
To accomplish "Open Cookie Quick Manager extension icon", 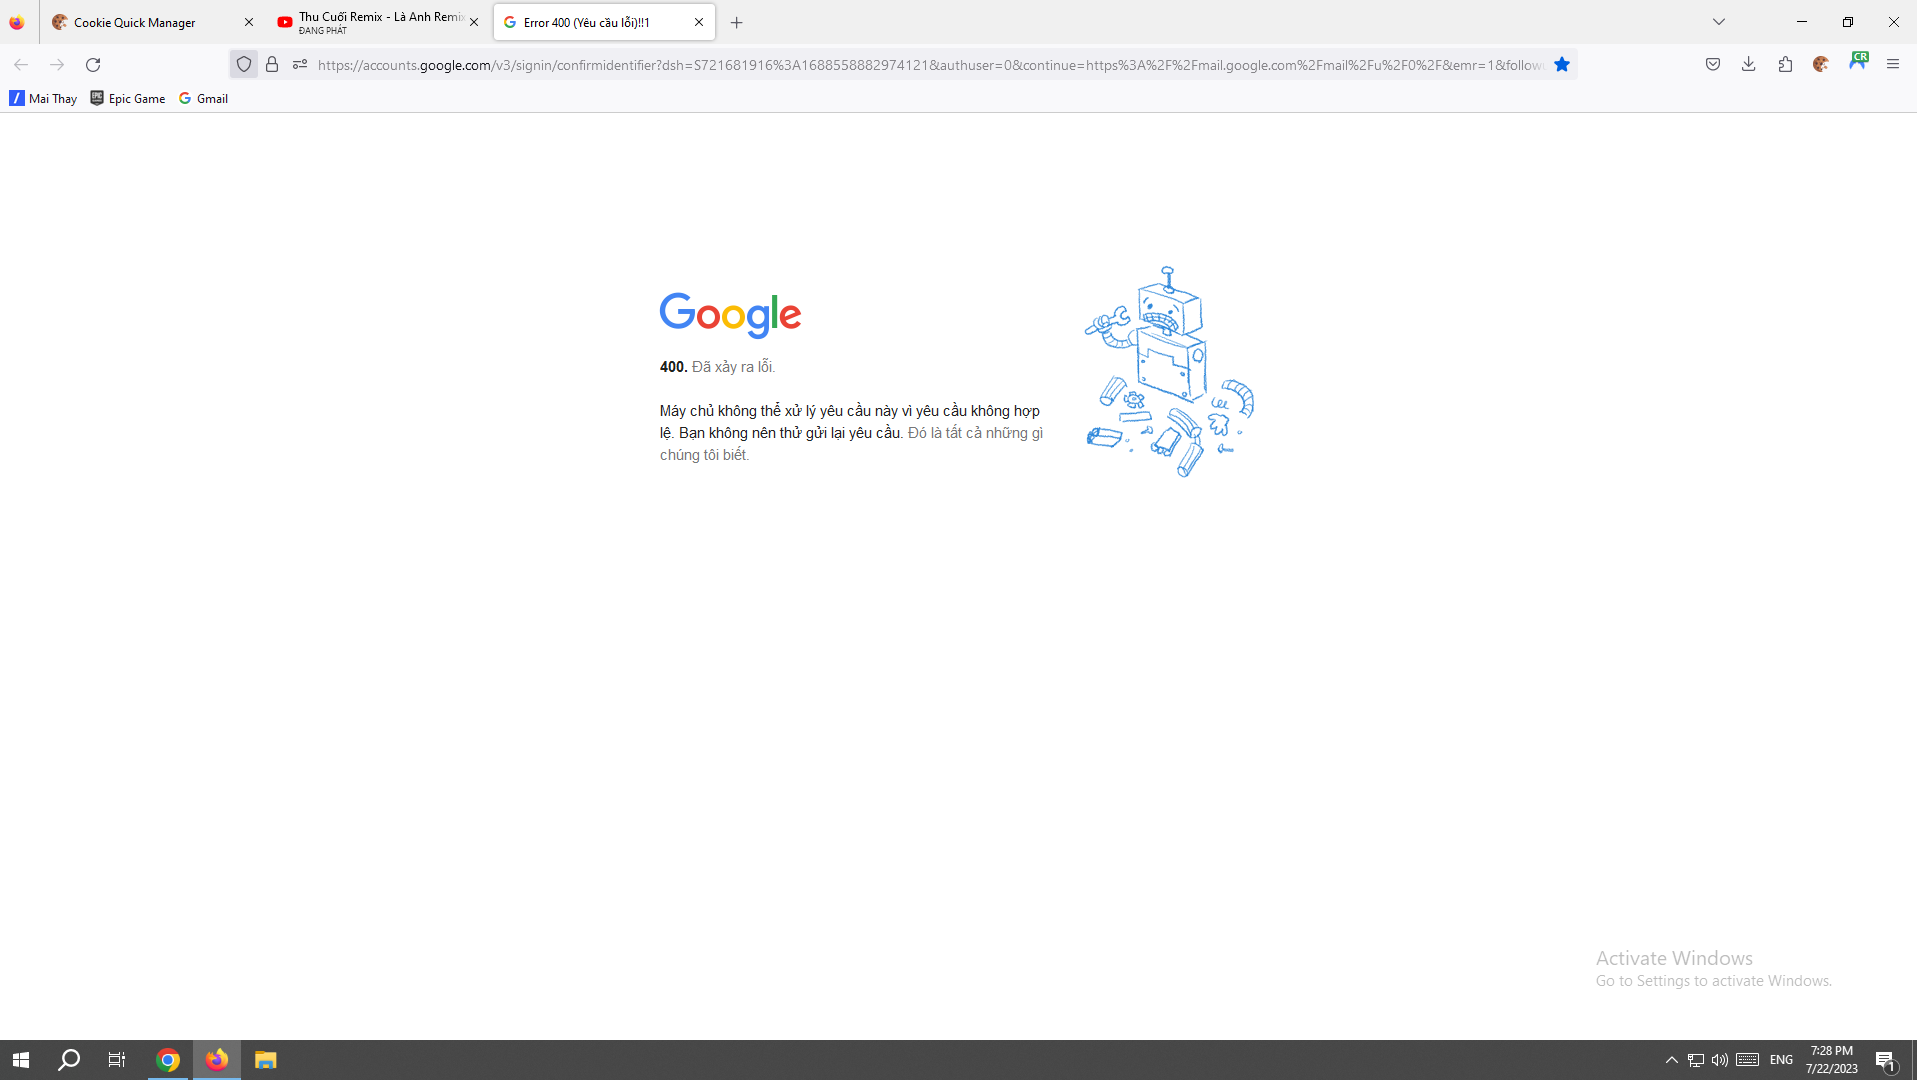I will 1821,65.
